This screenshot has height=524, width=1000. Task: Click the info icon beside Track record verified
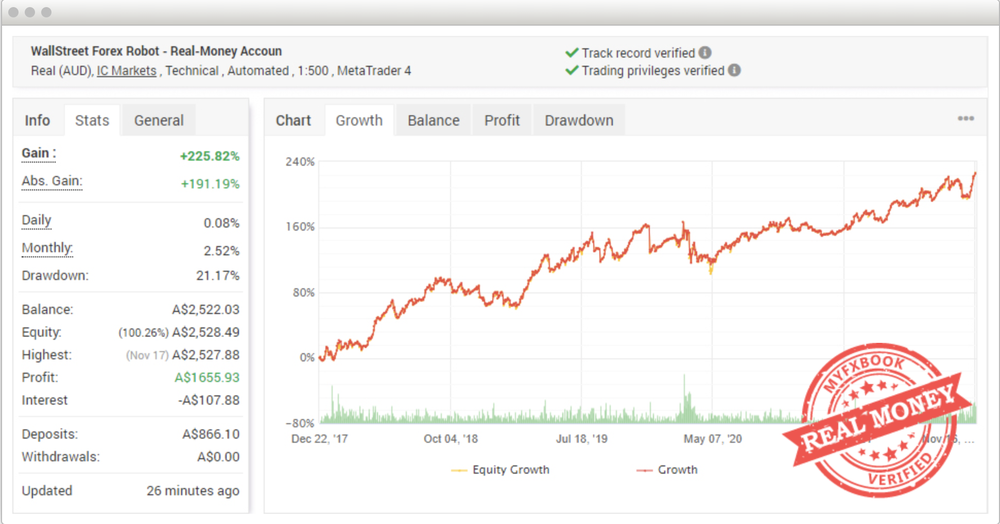click(x=705, y=53)
